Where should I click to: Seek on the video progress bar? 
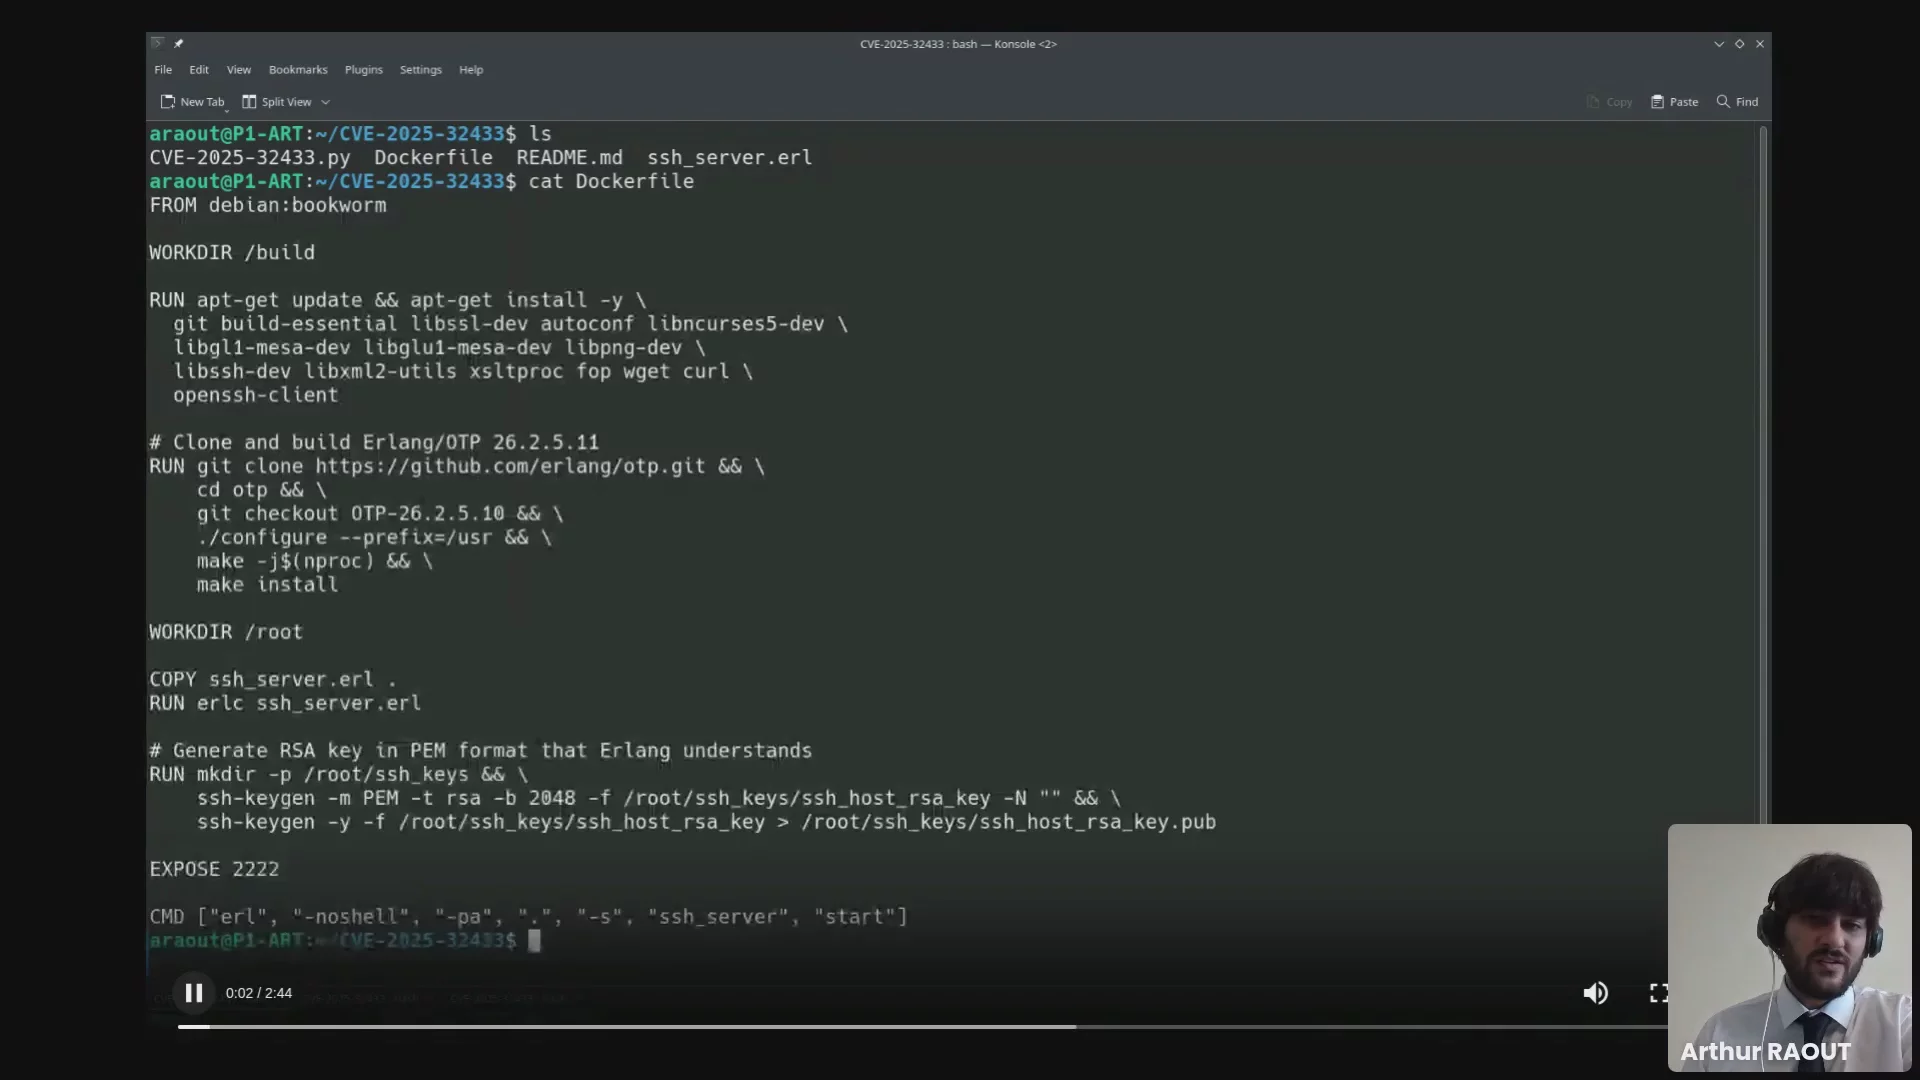point(922,1027)
